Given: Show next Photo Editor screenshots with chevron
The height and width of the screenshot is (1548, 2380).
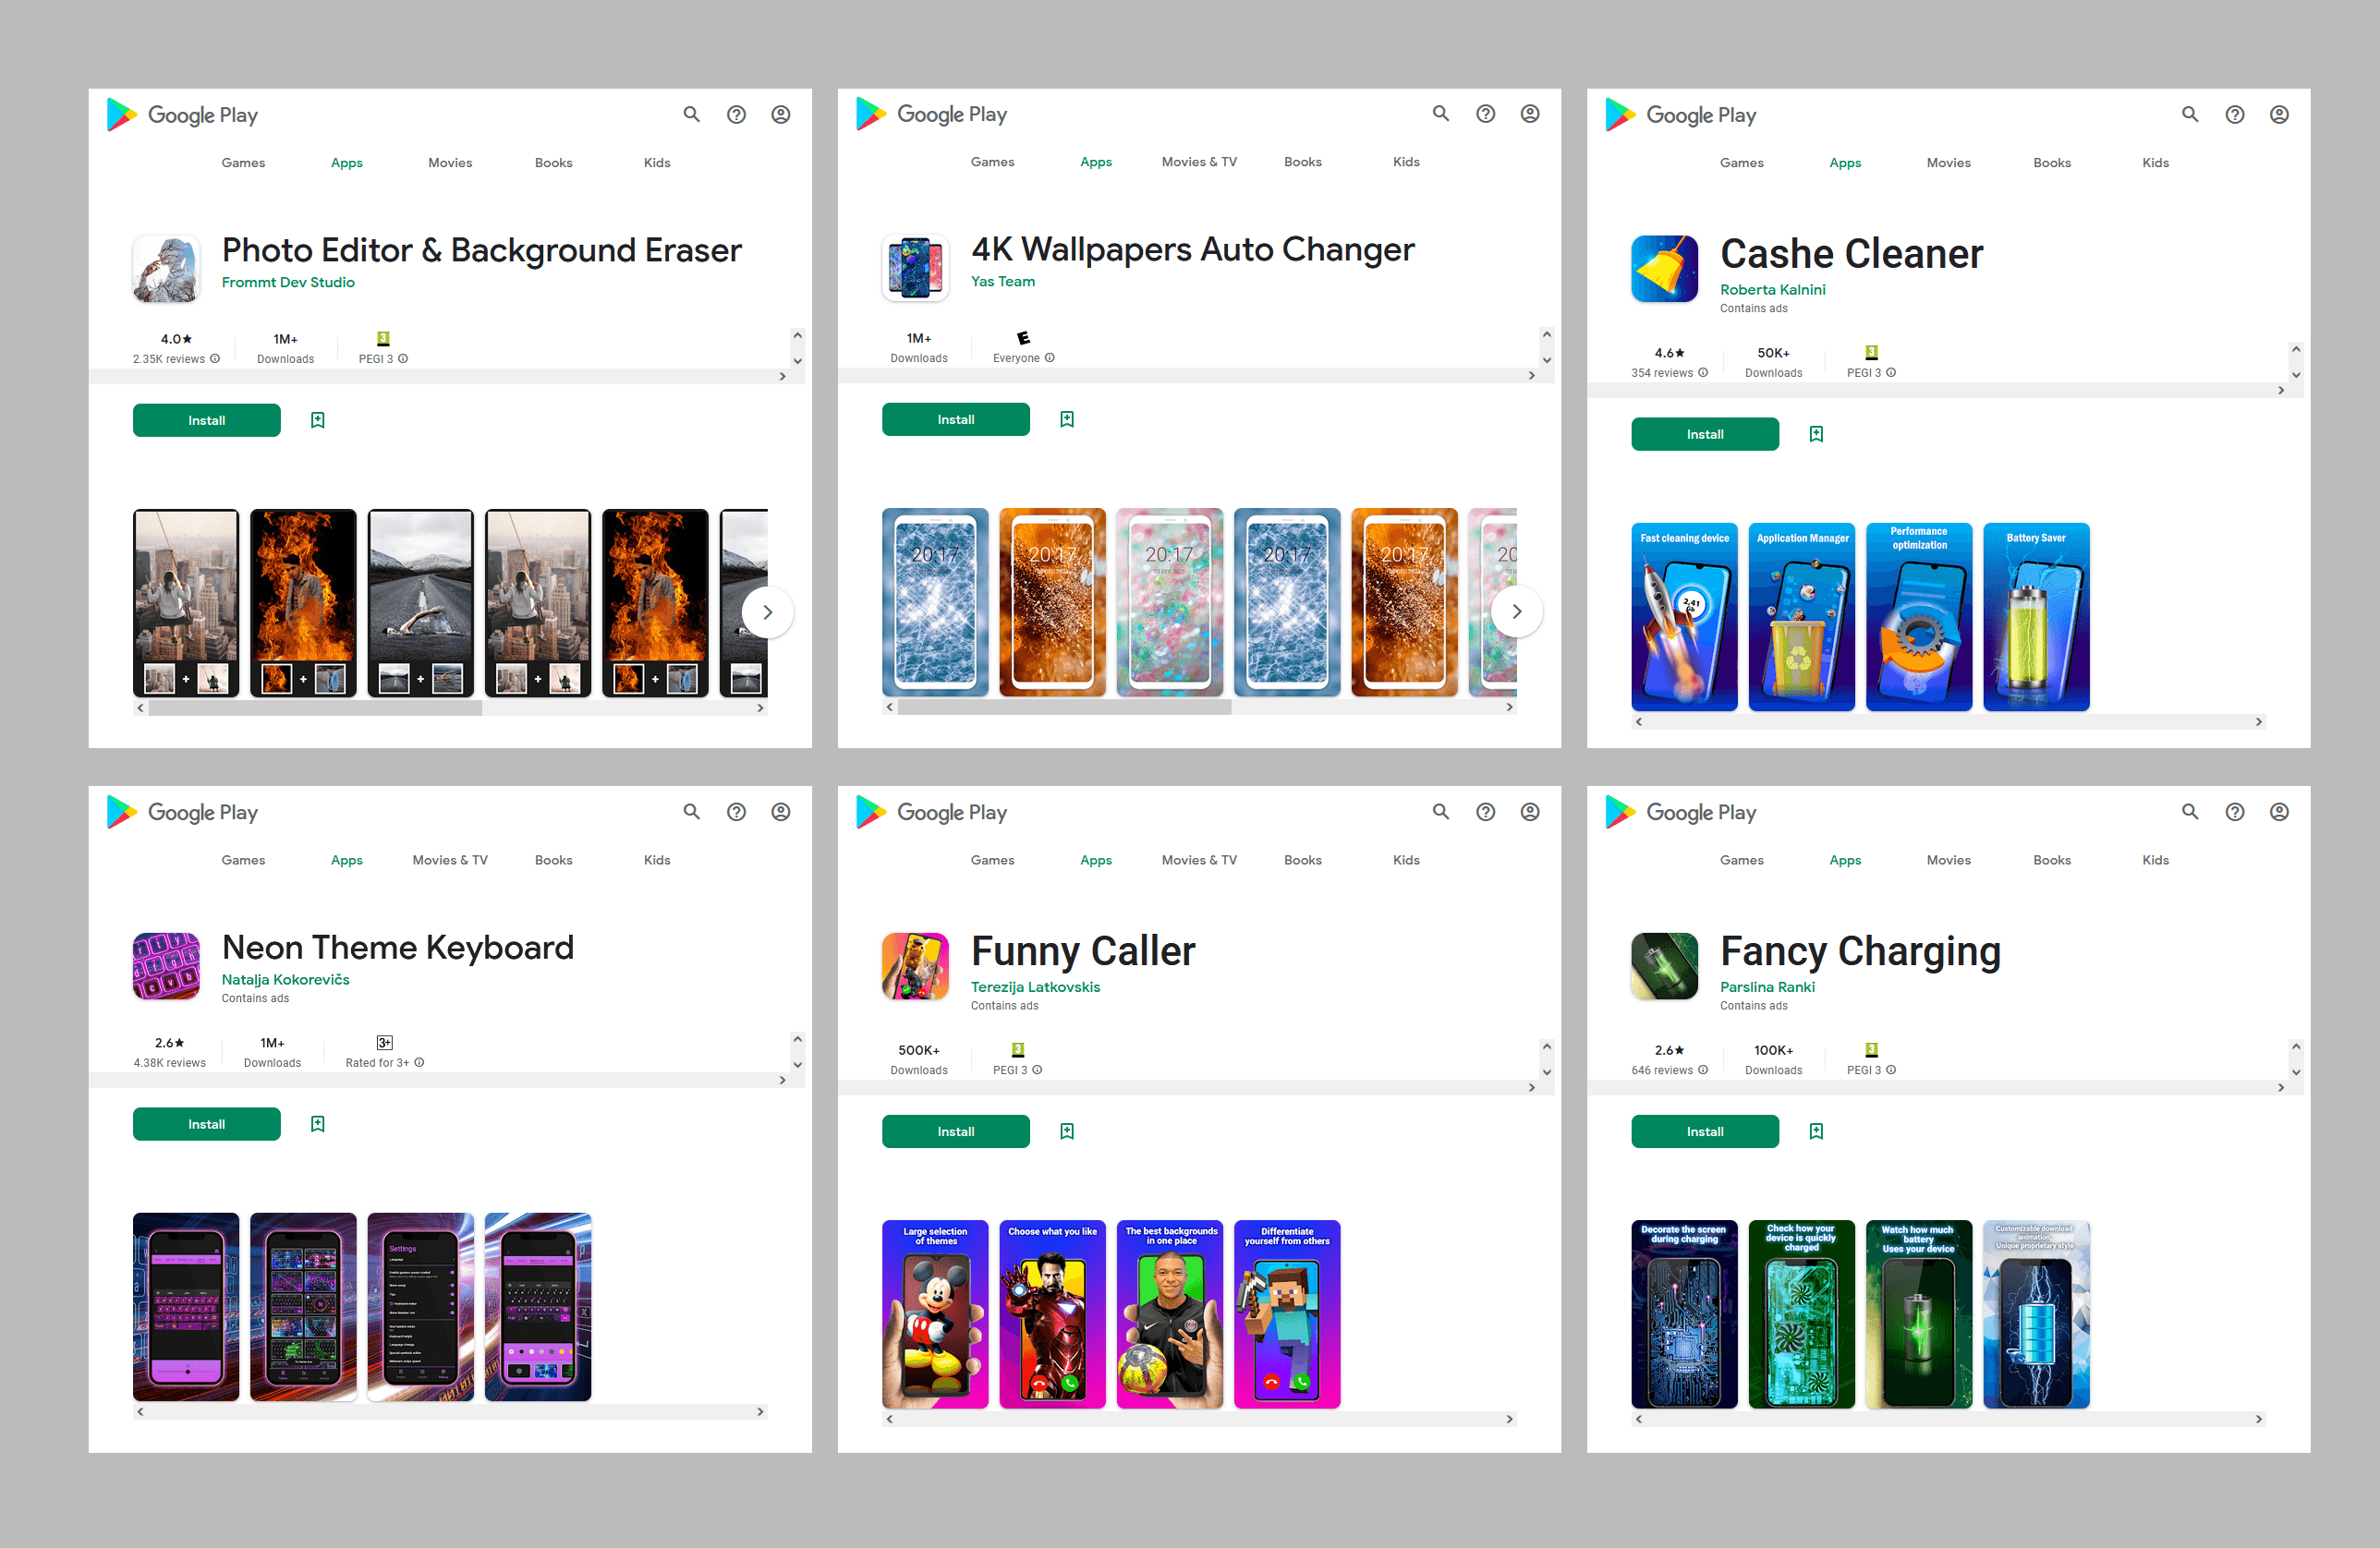Looking at the screenshot, I should click(x=767, y=612).
